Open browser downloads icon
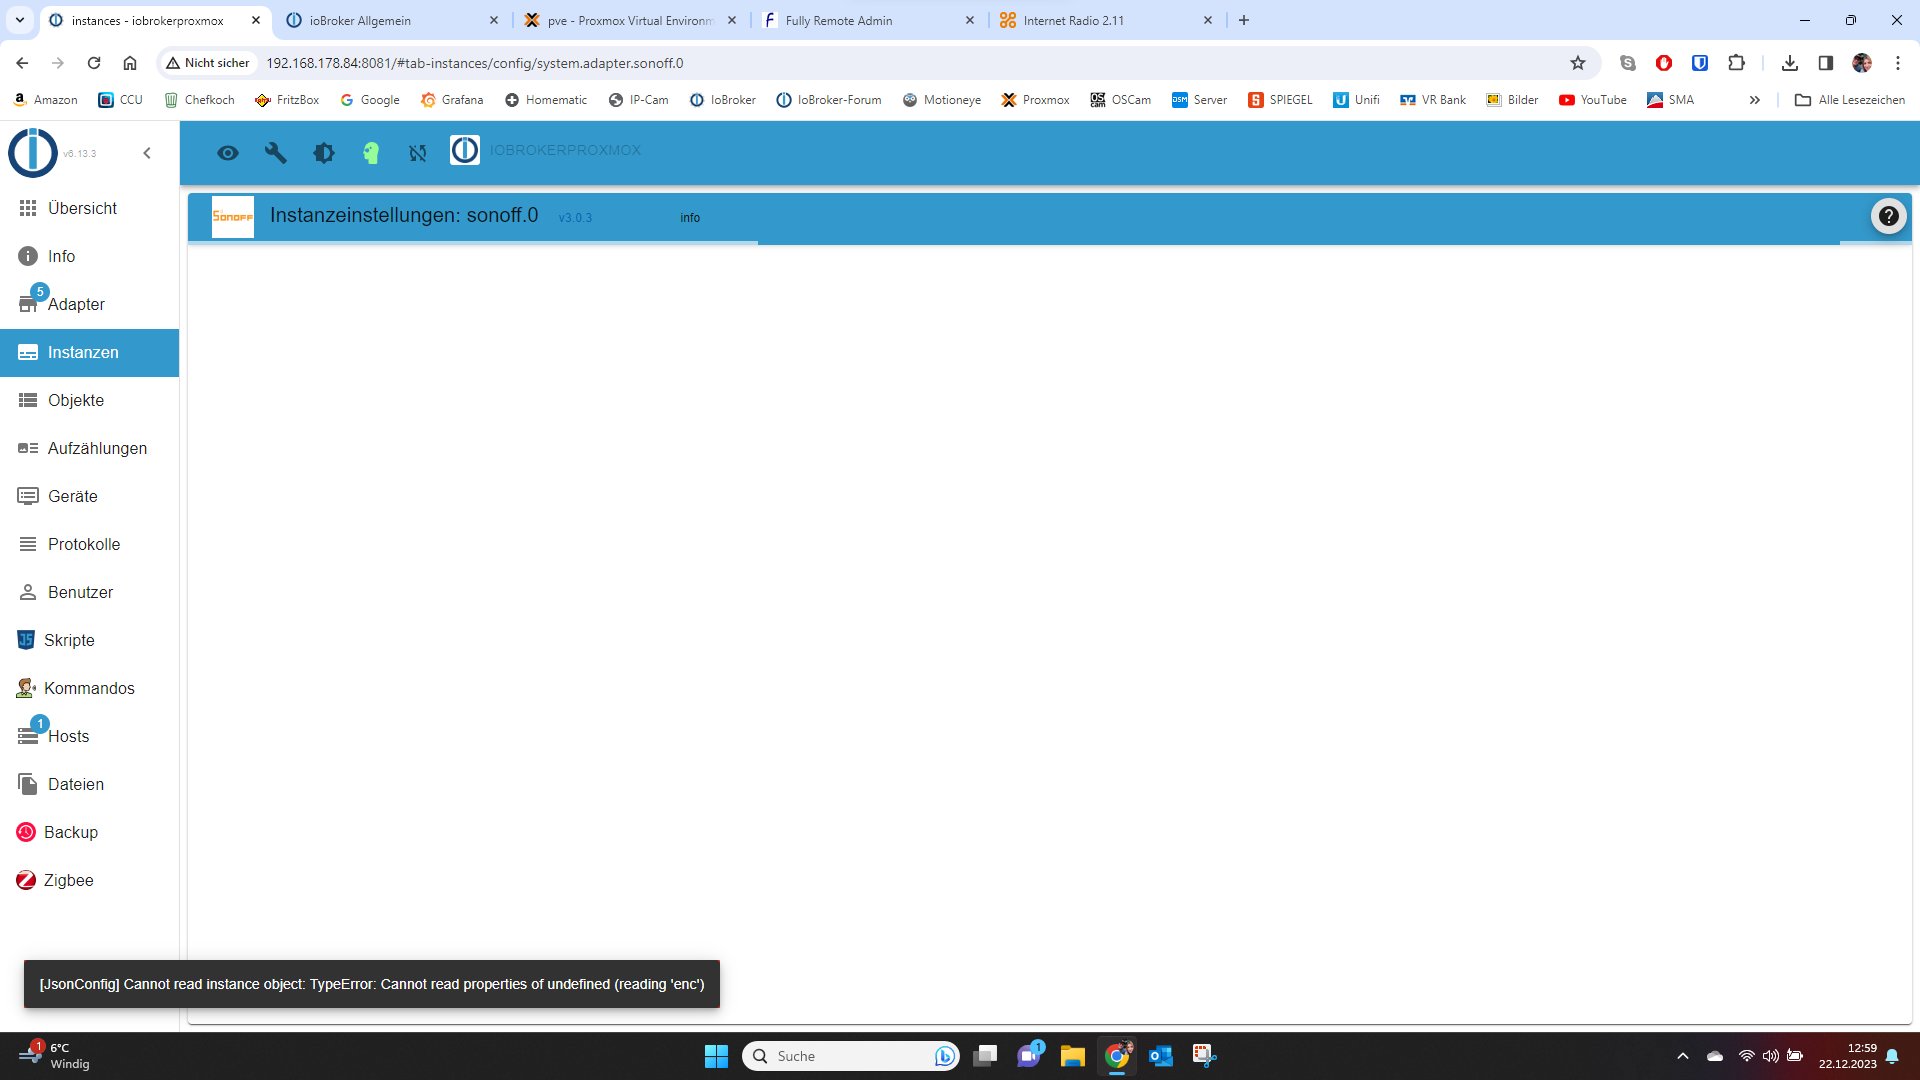 [x=1790, y=63]
